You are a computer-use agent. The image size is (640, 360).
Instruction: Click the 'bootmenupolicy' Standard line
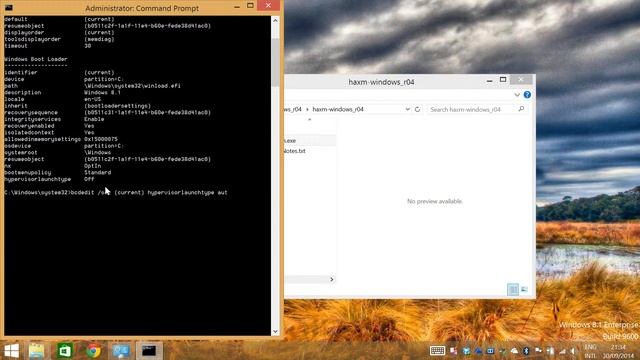point(58,173)
